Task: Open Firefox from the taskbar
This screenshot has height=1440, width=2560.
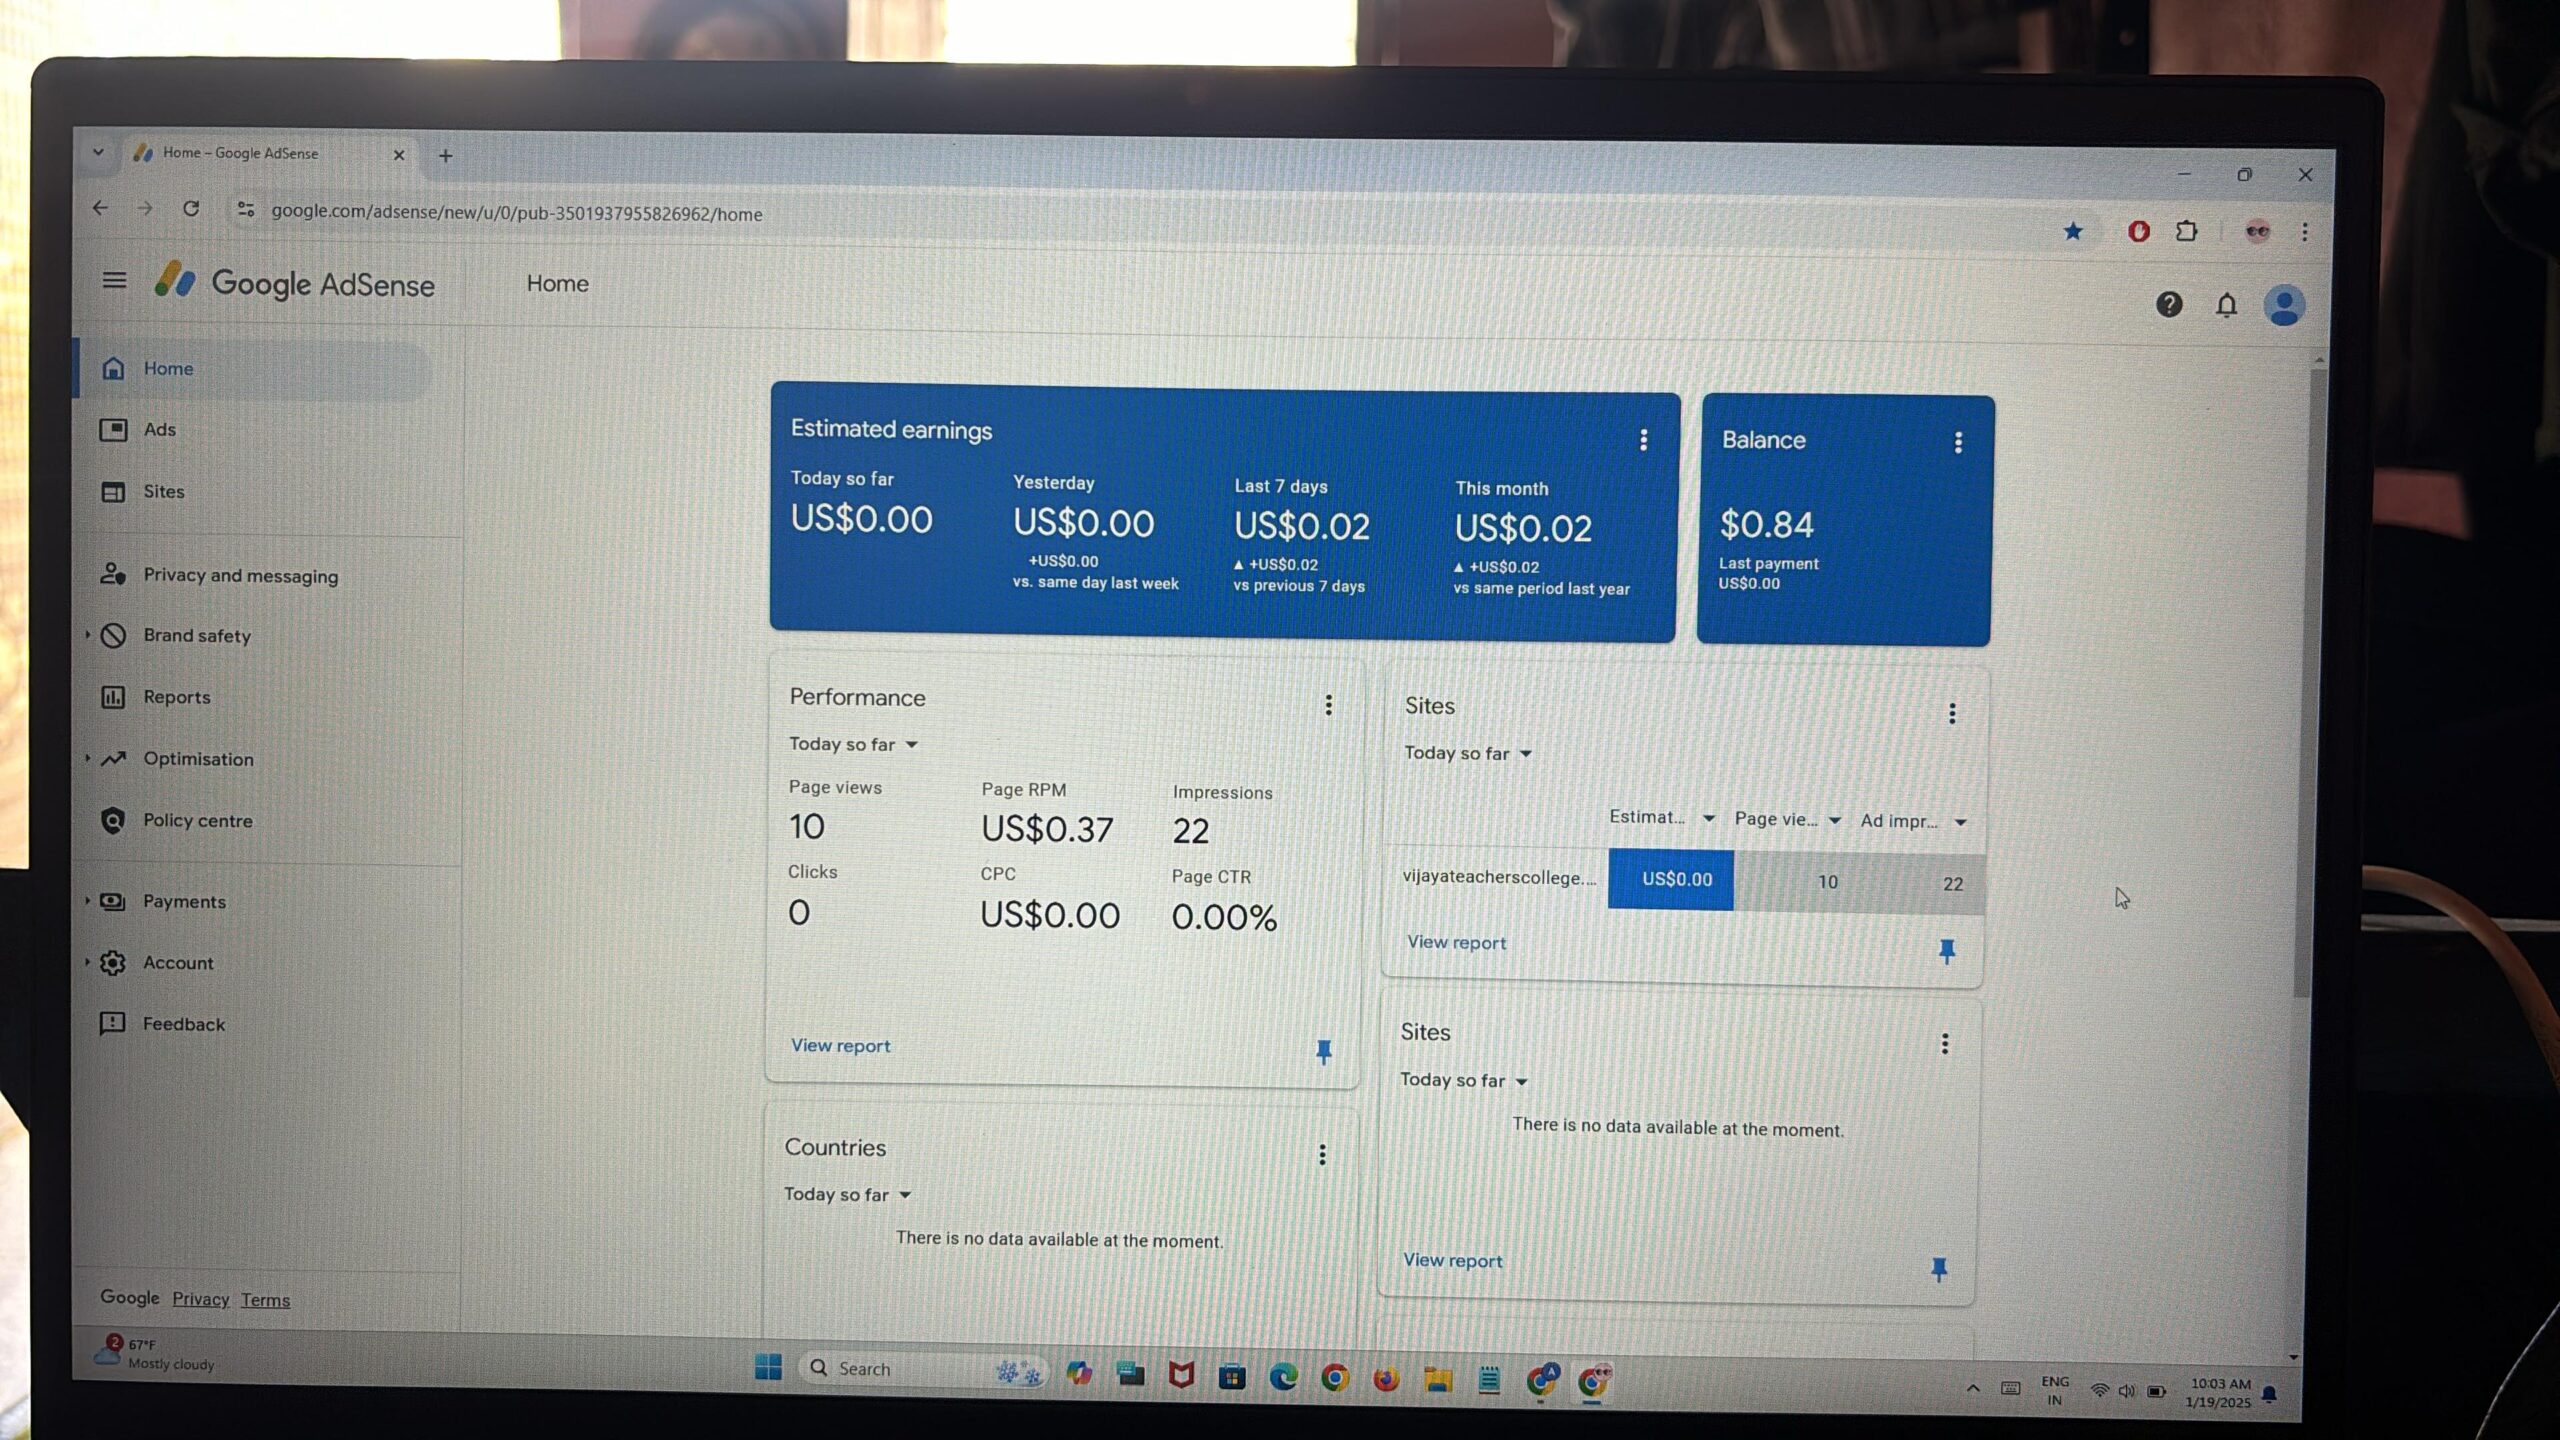Action: (x=1385, y=1380)
